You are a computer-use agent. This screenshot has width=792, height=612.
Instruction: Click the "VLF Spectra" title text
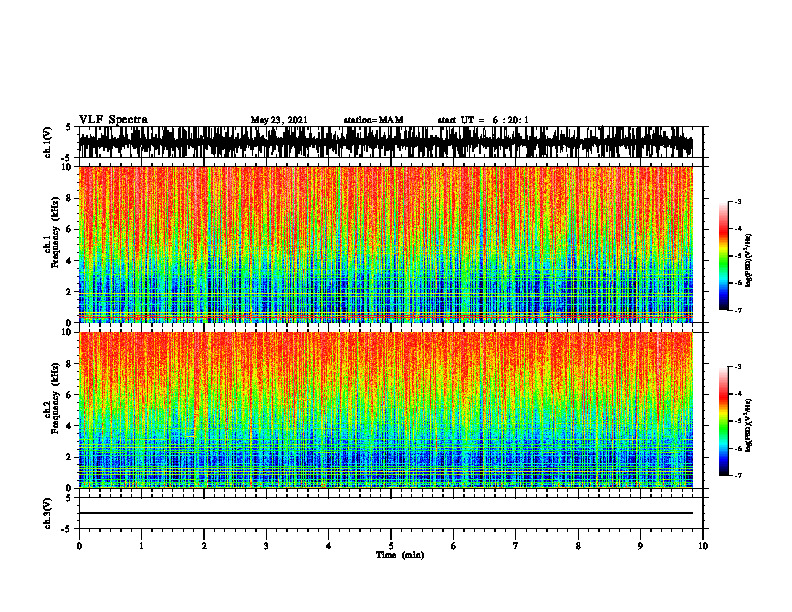[113, 120]
